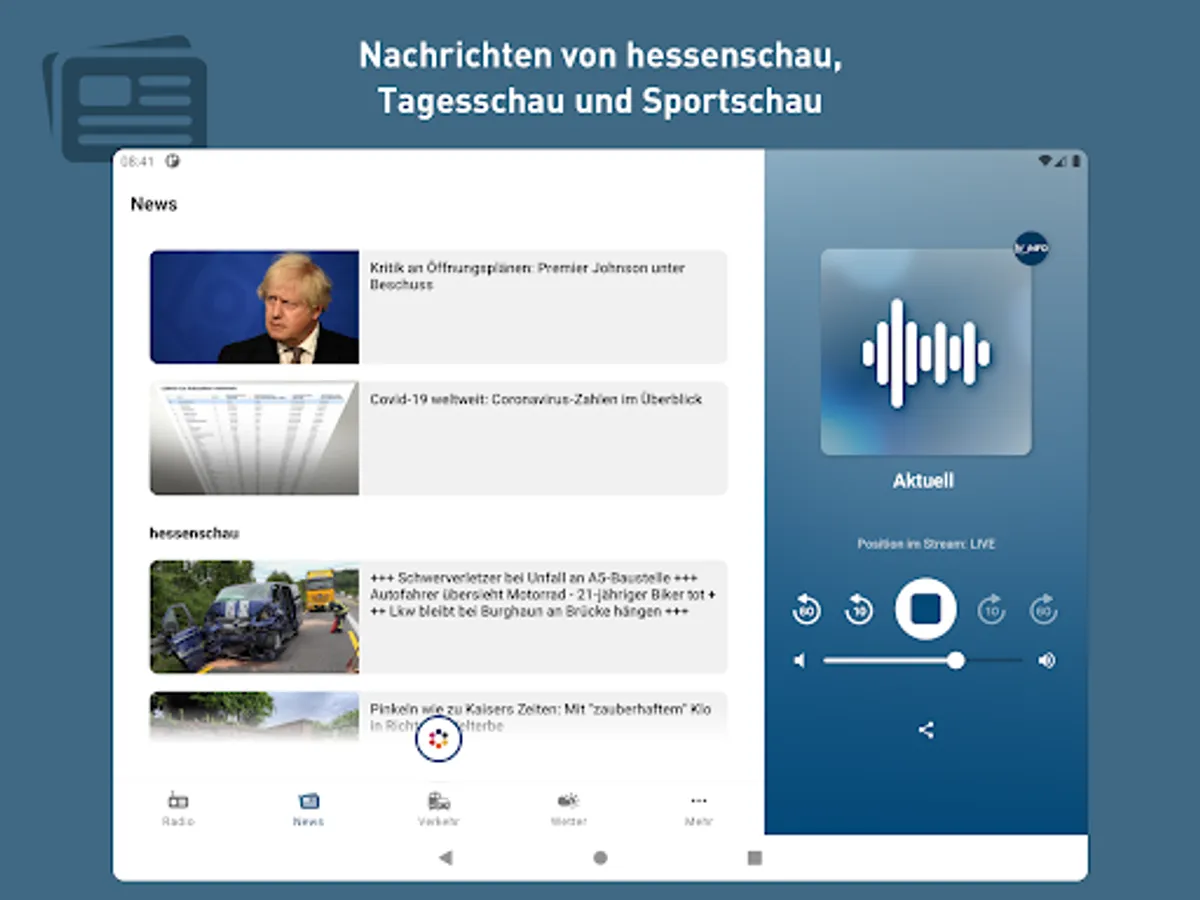Open the audio waveform cover art
The height and width of the screenshot is (900, 1200).
926,353
